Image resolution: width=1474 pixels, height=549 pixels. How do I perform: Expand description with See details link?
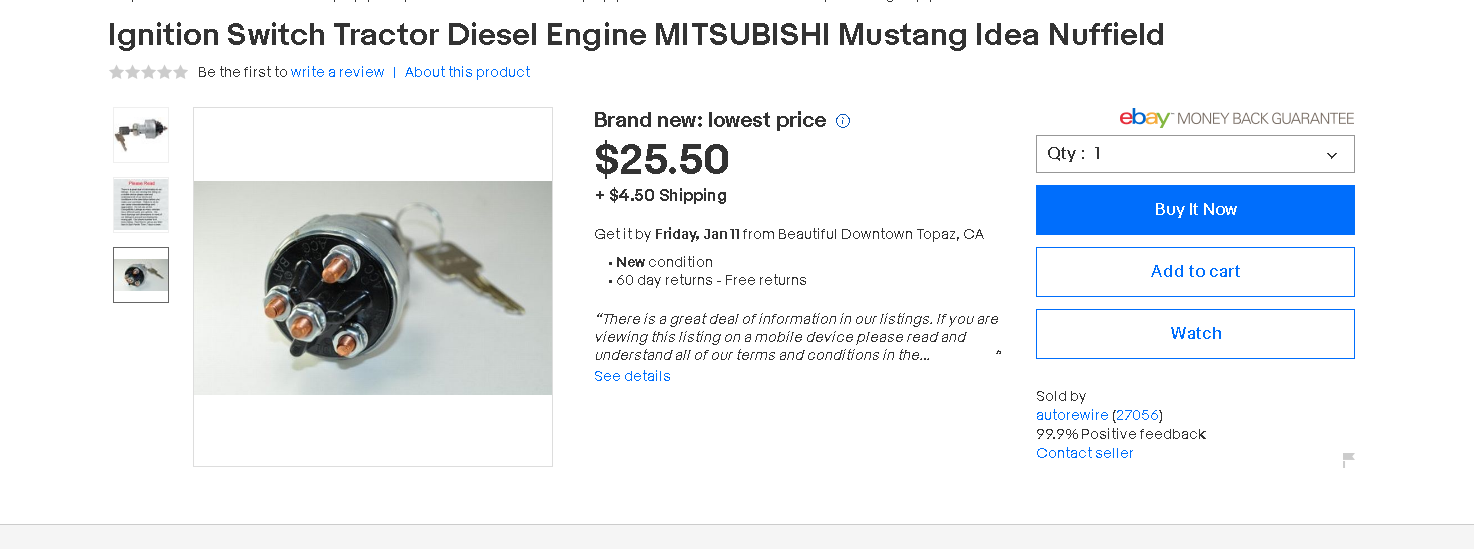[x=632, y=376]
